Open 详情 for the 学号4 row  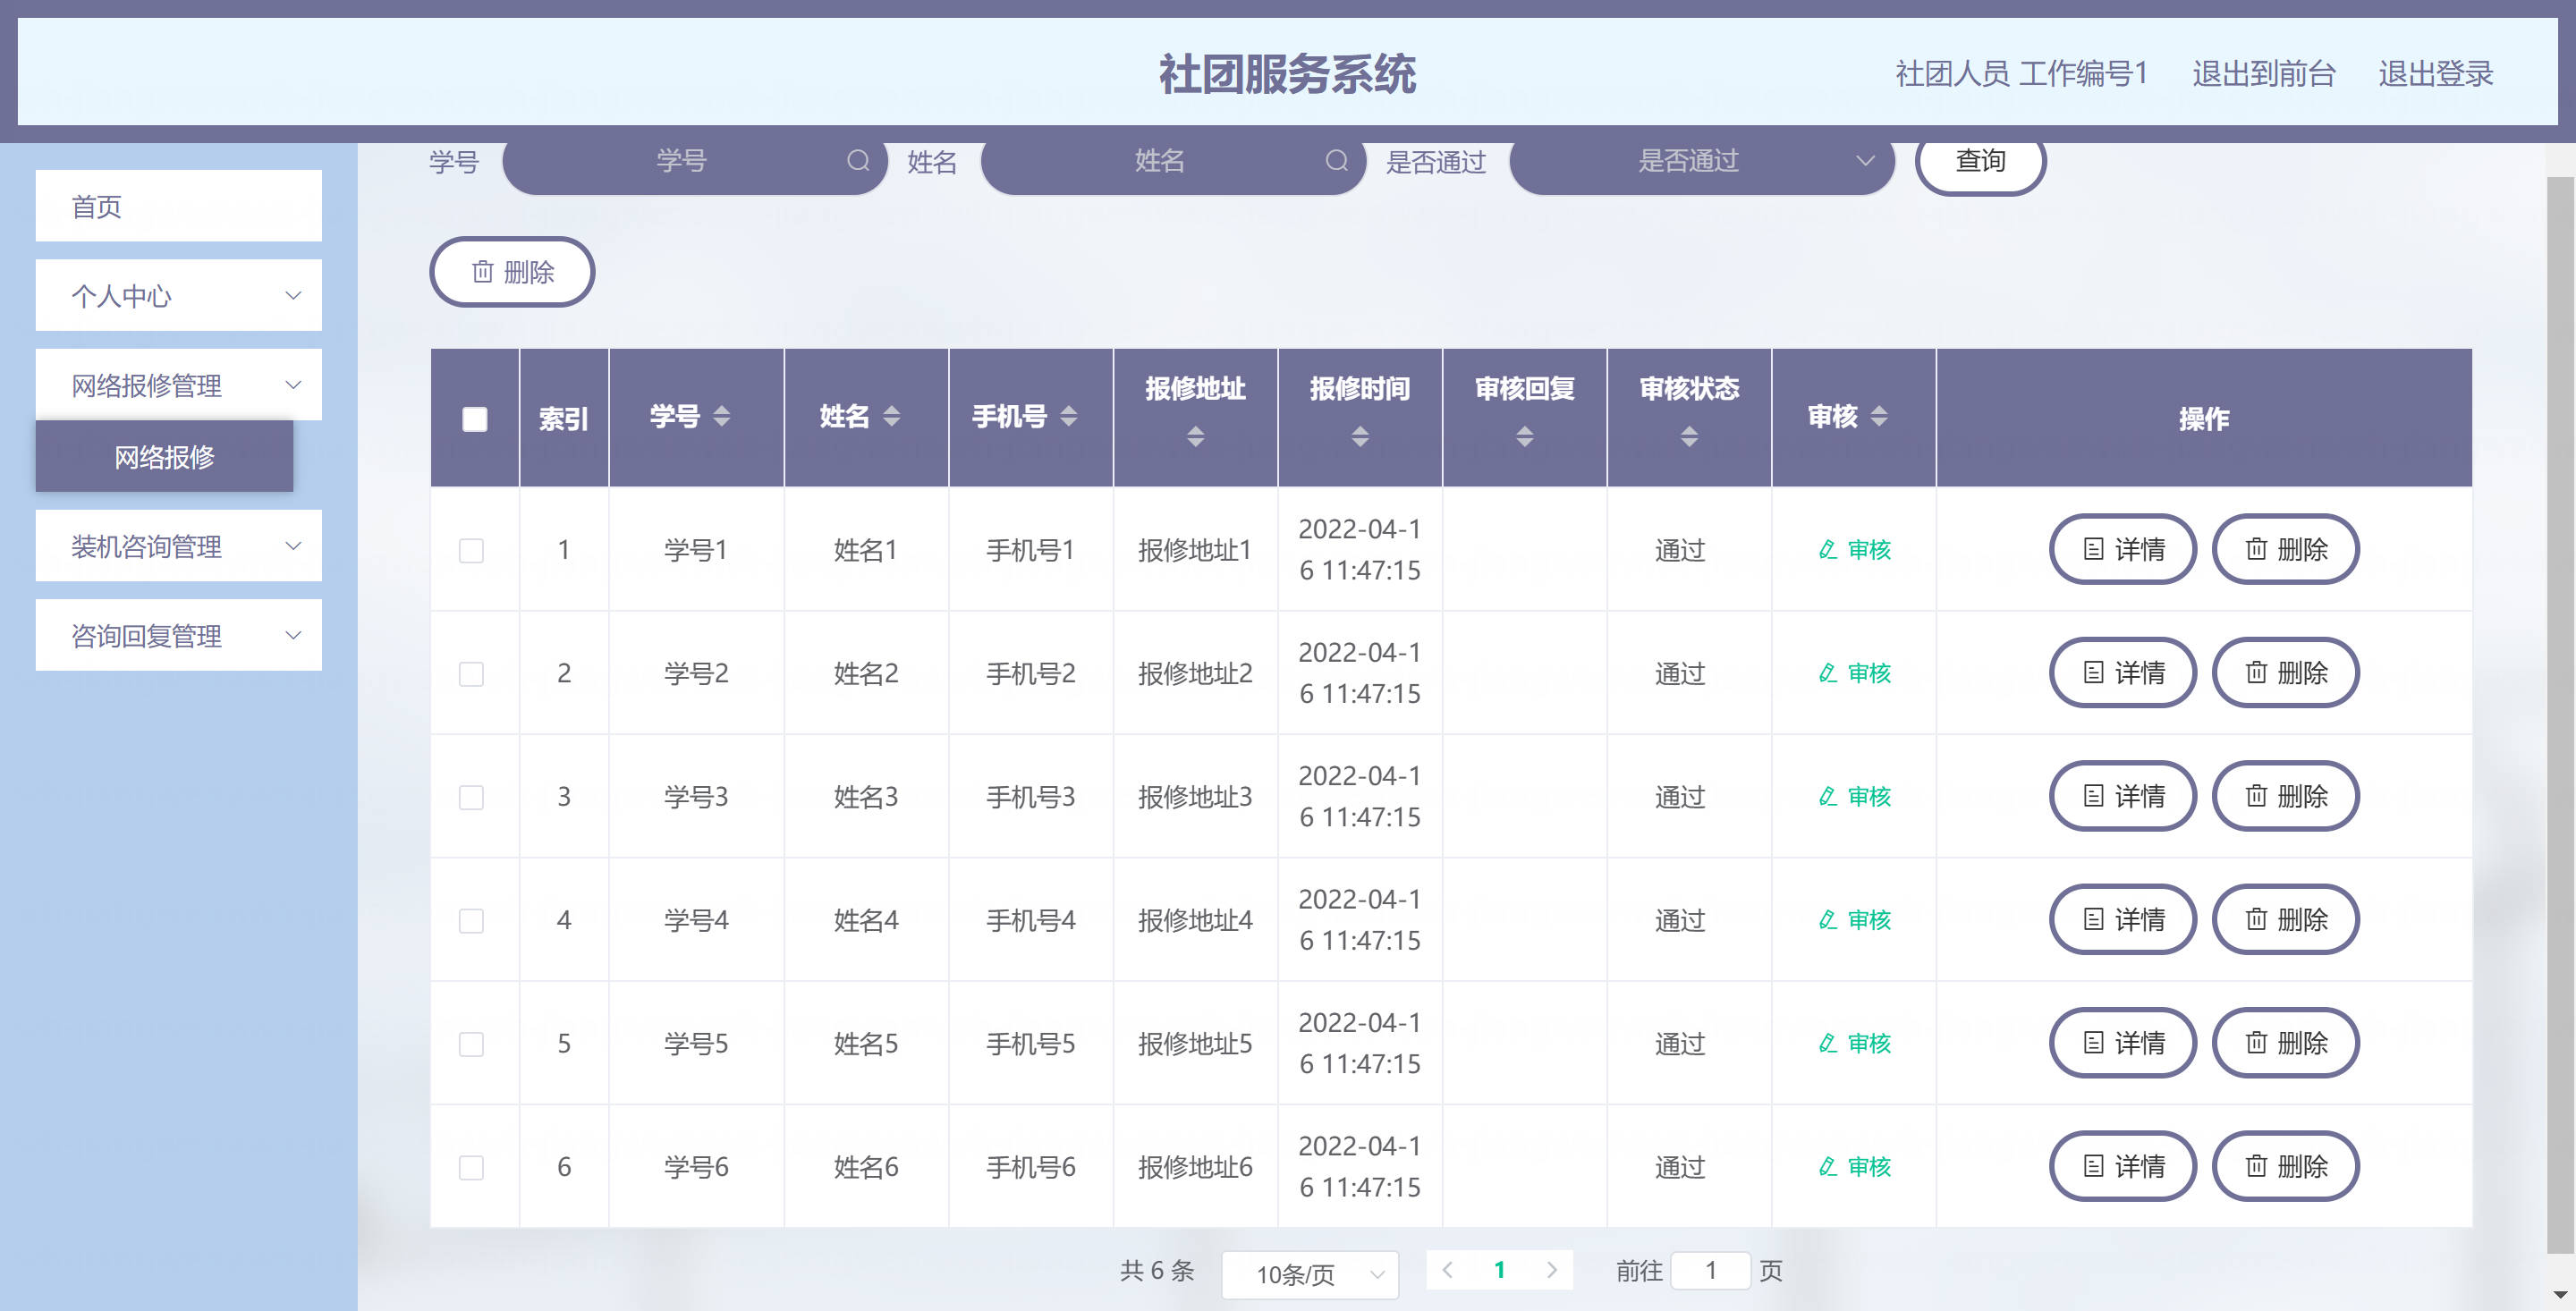2123,920
